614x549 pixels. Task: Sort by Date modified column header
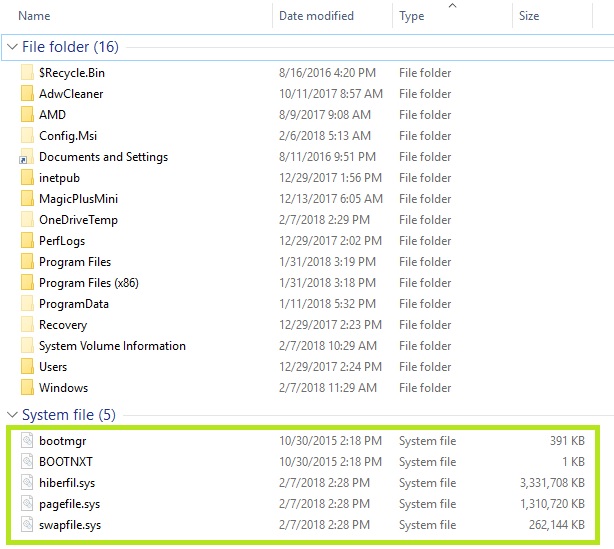click(316, 16)
